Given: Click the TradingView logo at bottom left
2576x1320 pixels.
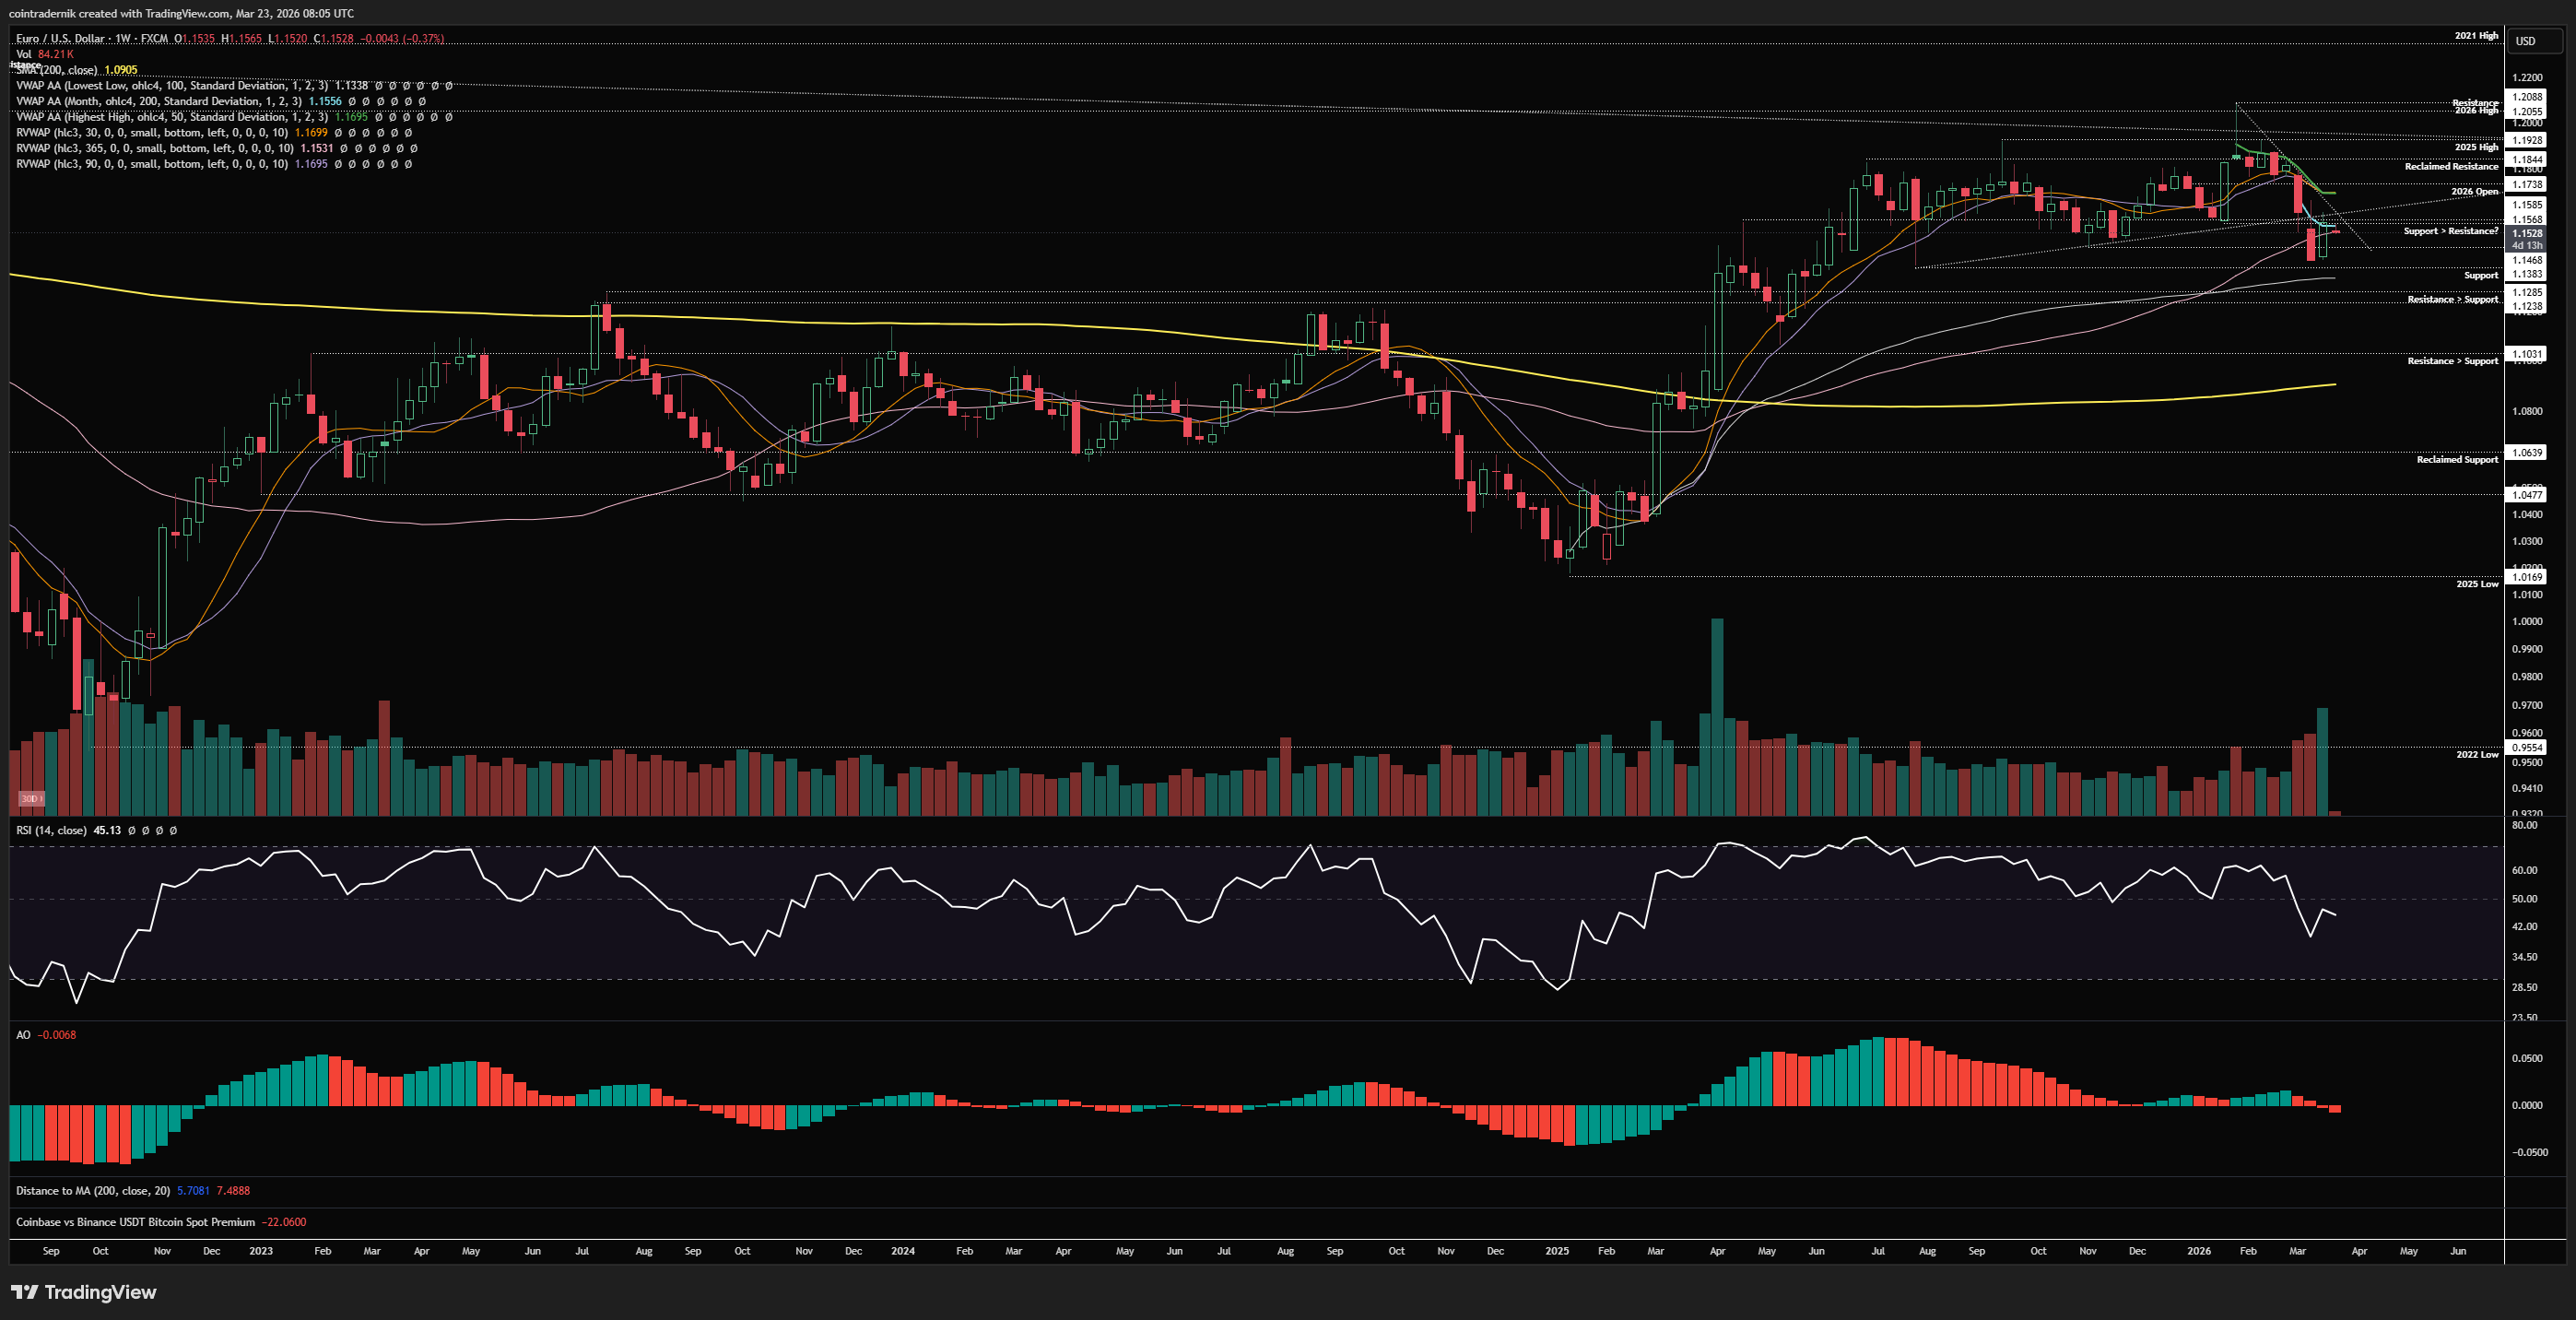Looking at the screenshot, I should [84, 1292].
